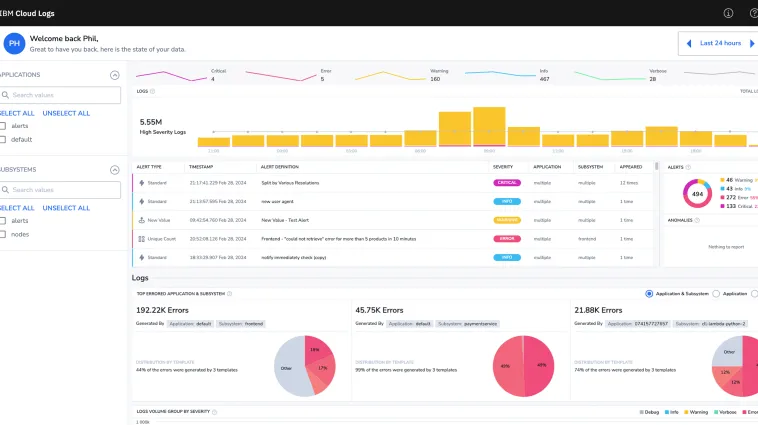The image size is (758, 425).
Task: Go to next time range arrow
Action: point(752,44)
